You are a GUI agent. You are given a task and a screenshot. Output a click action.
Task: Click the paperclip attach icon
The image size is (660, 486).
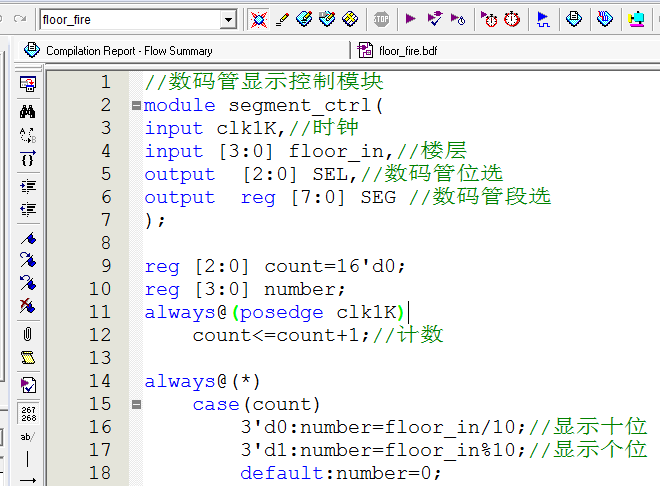28,334
